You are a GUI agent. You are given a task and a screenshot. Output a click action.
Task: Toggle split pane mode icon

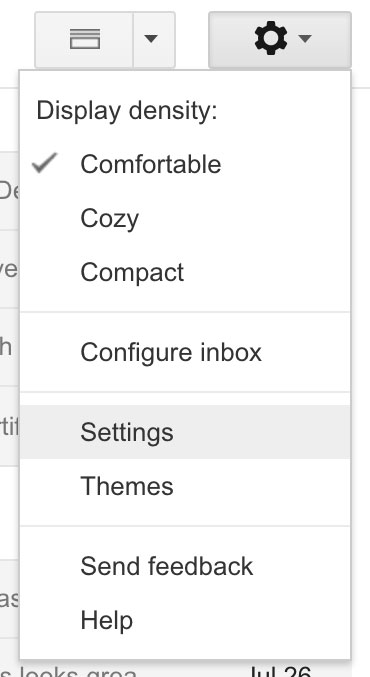point(84,40)
